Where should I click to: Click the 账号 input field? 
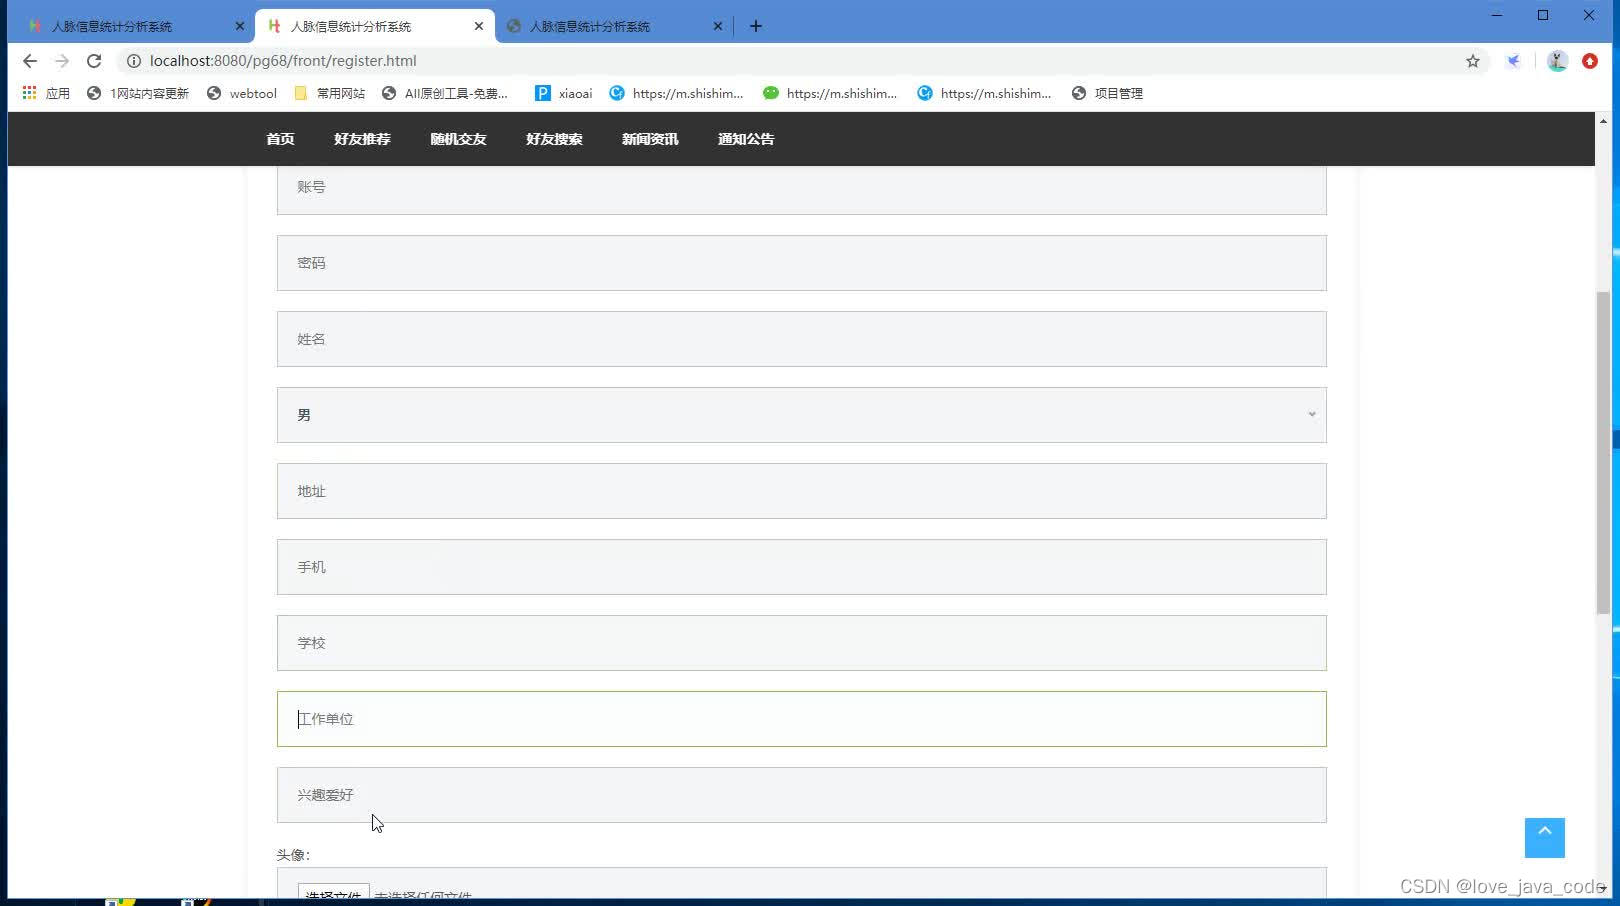[802, 190]
